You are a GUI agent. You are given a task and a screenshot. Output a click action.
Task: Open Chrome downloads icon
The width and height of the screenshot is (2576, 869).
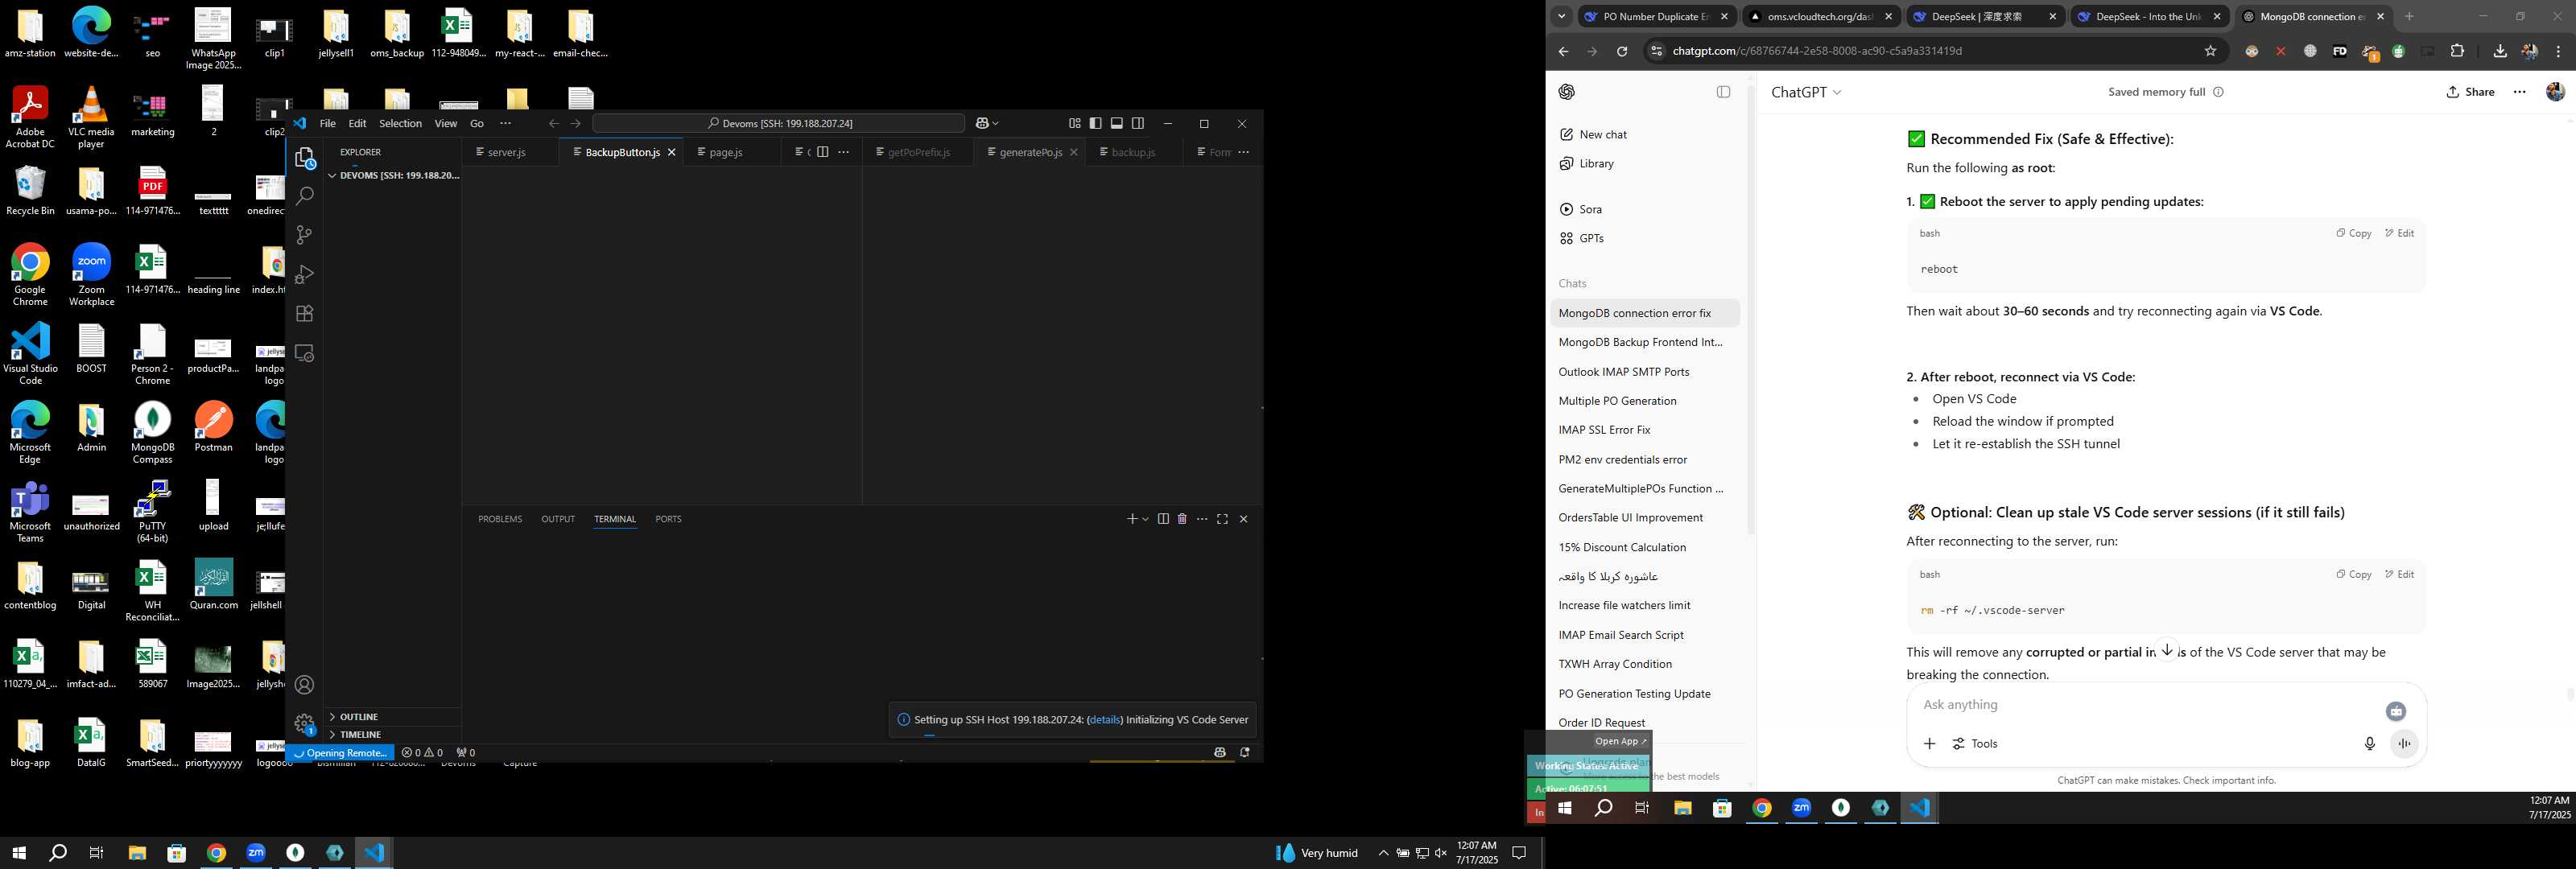click(2500, 51)
